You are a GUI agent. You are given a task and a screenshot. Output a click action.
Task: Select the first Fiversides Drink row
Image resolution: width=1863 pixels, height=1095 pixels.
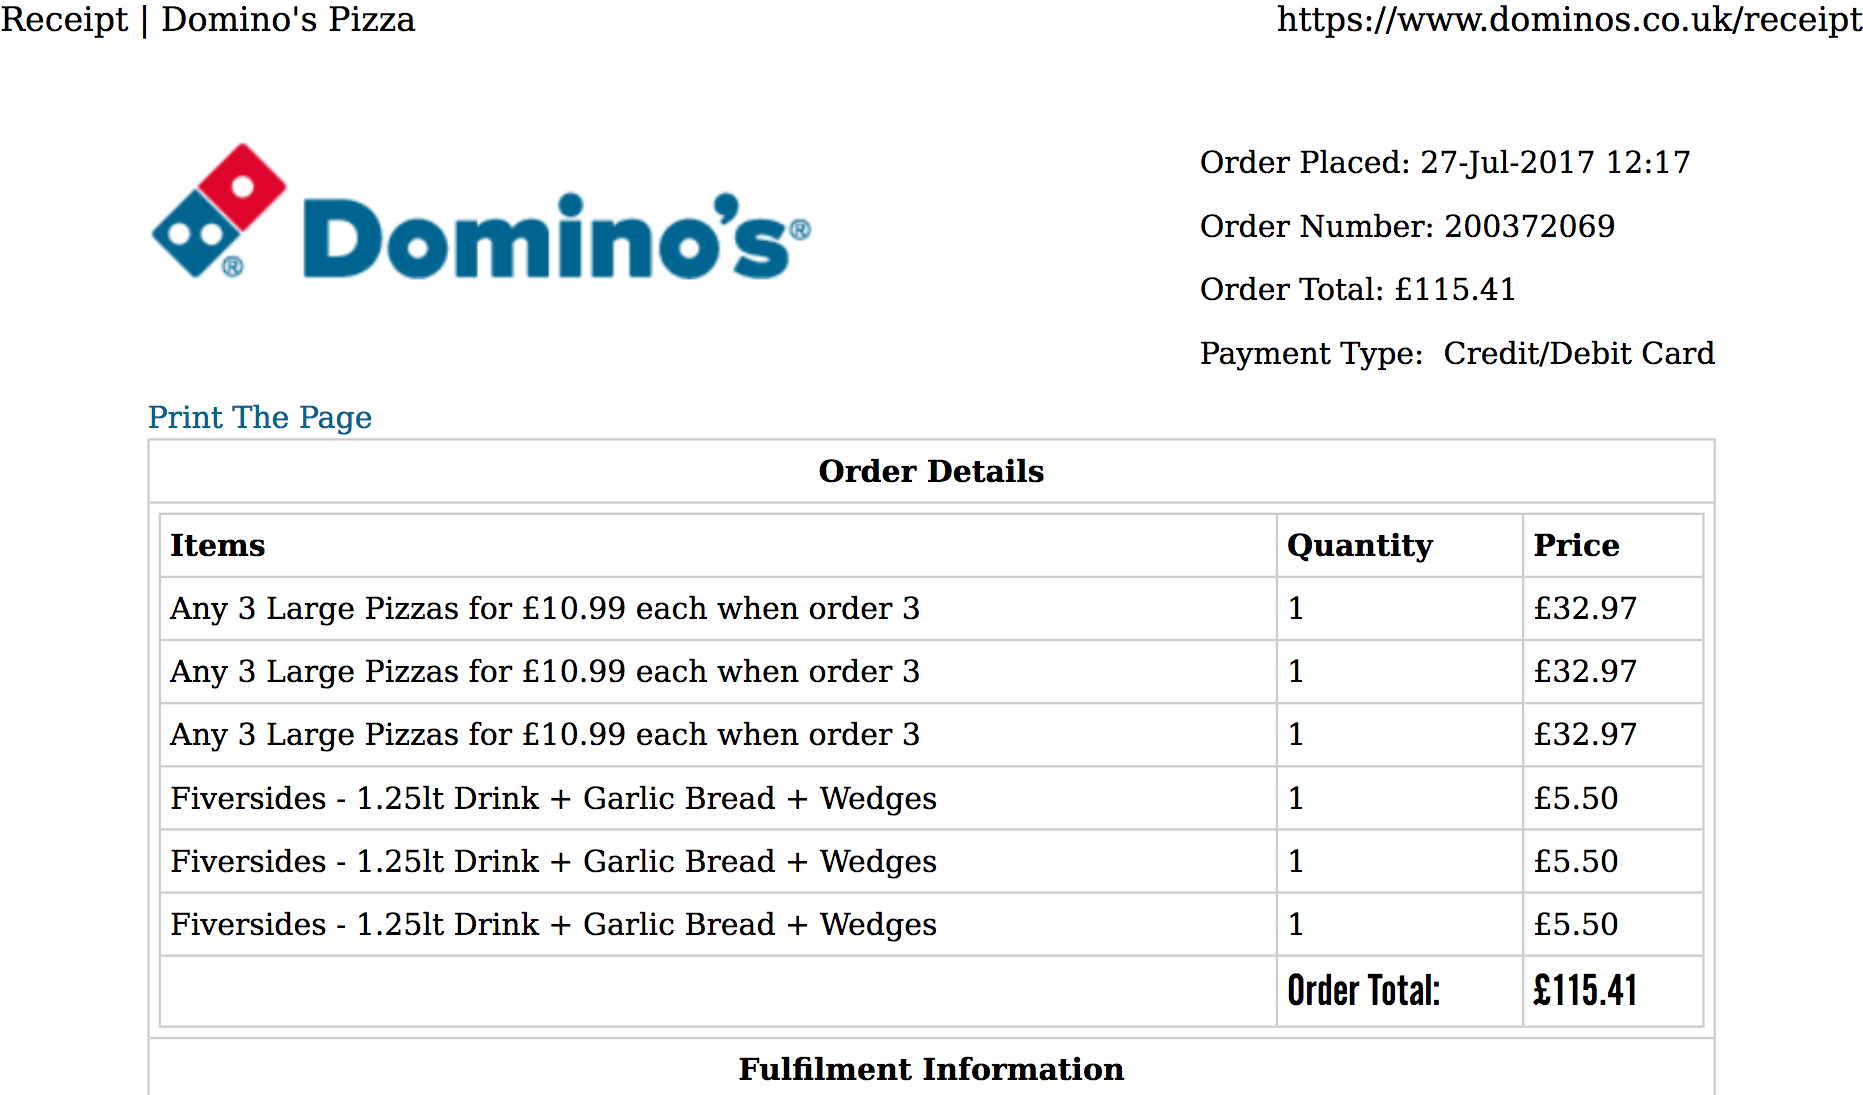pyautogui.click(x=931, y=798)
